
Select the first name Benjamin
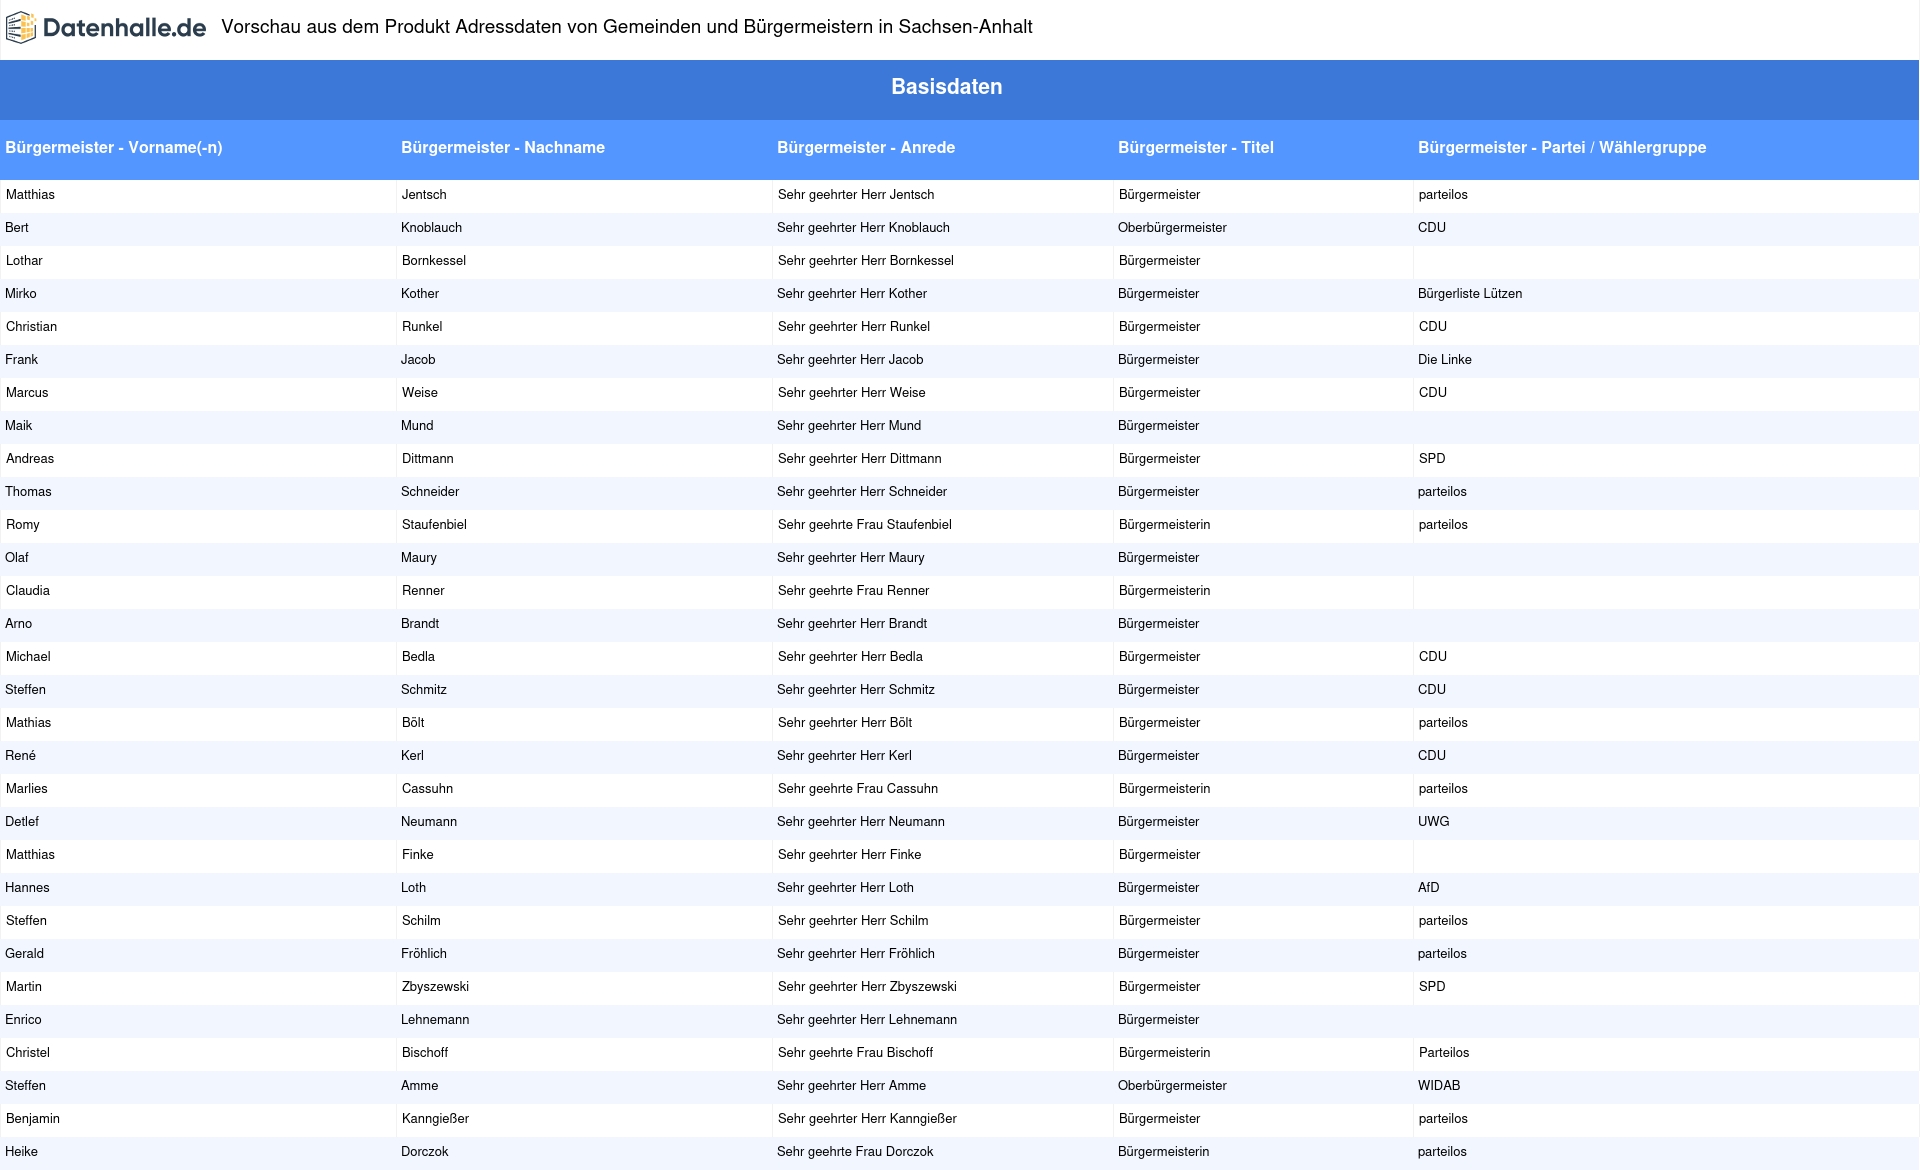coord(33,1118)
